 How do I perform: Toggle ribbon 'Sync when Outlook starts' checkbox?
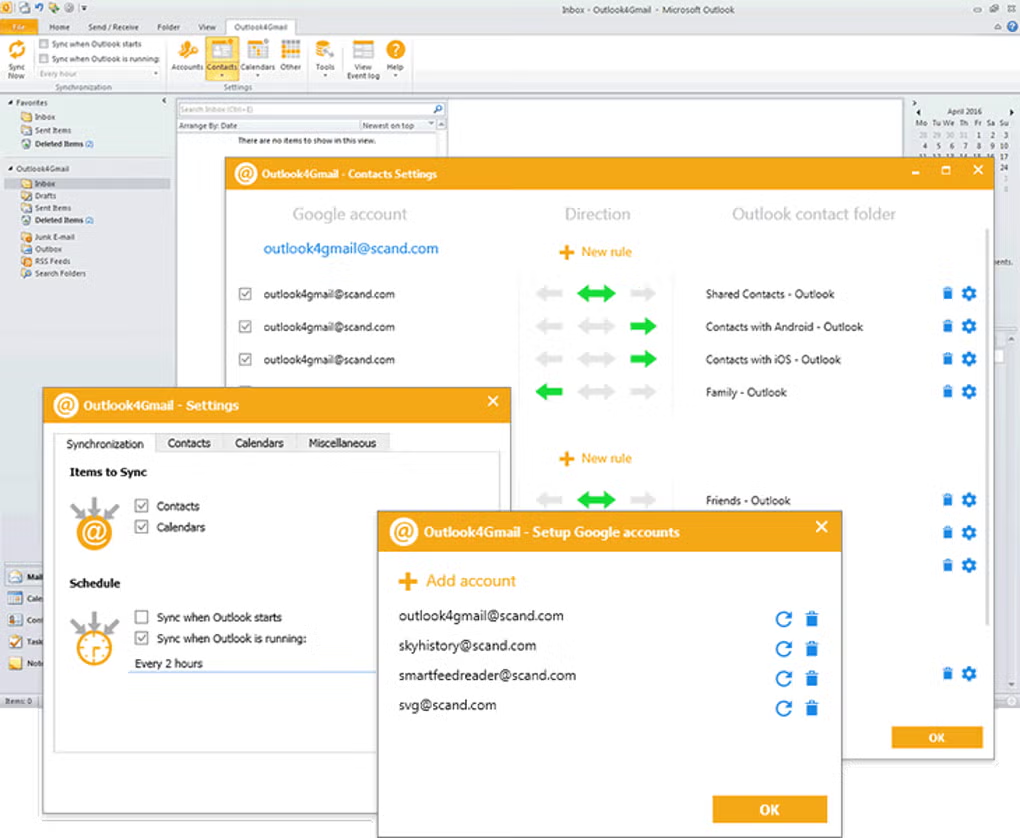coord(44,44)
